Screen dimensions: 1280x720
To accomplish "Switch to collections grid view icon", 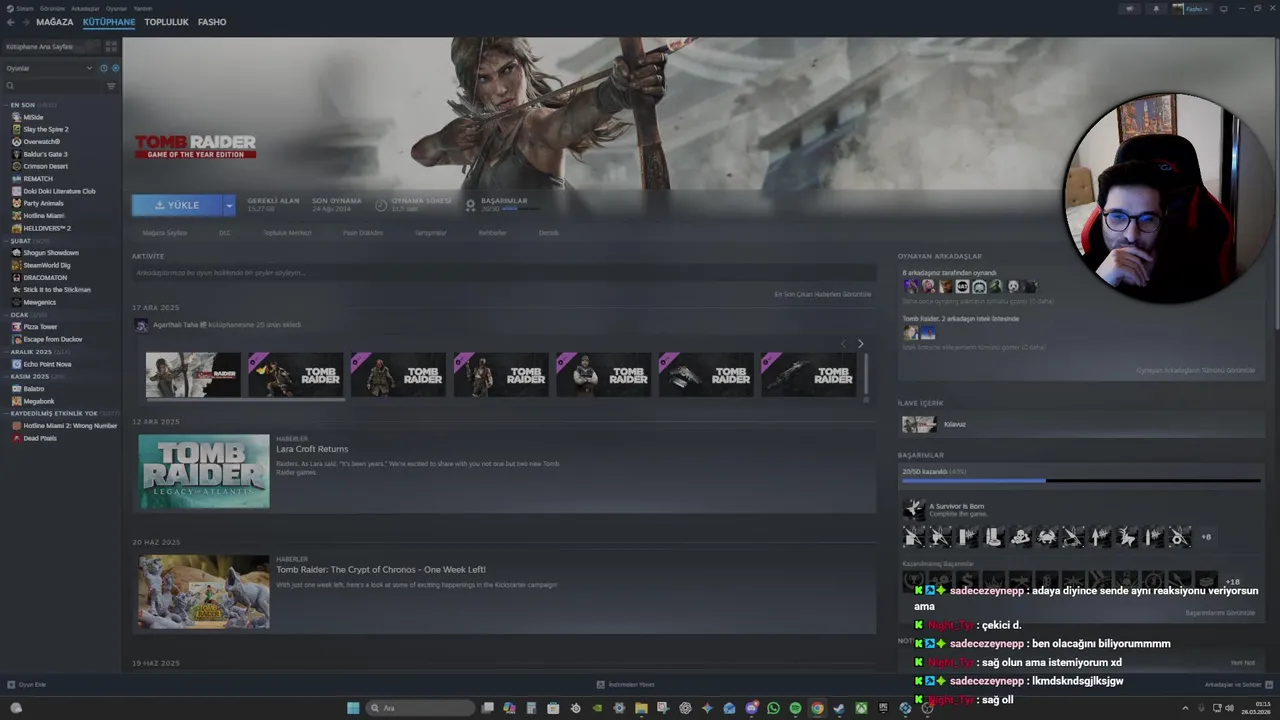I will point(111,46).
